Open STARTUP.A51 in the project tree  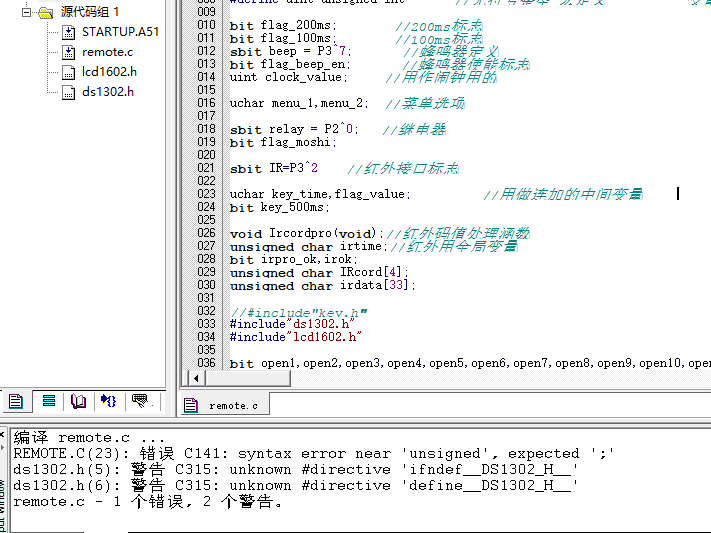pos(120,32)
